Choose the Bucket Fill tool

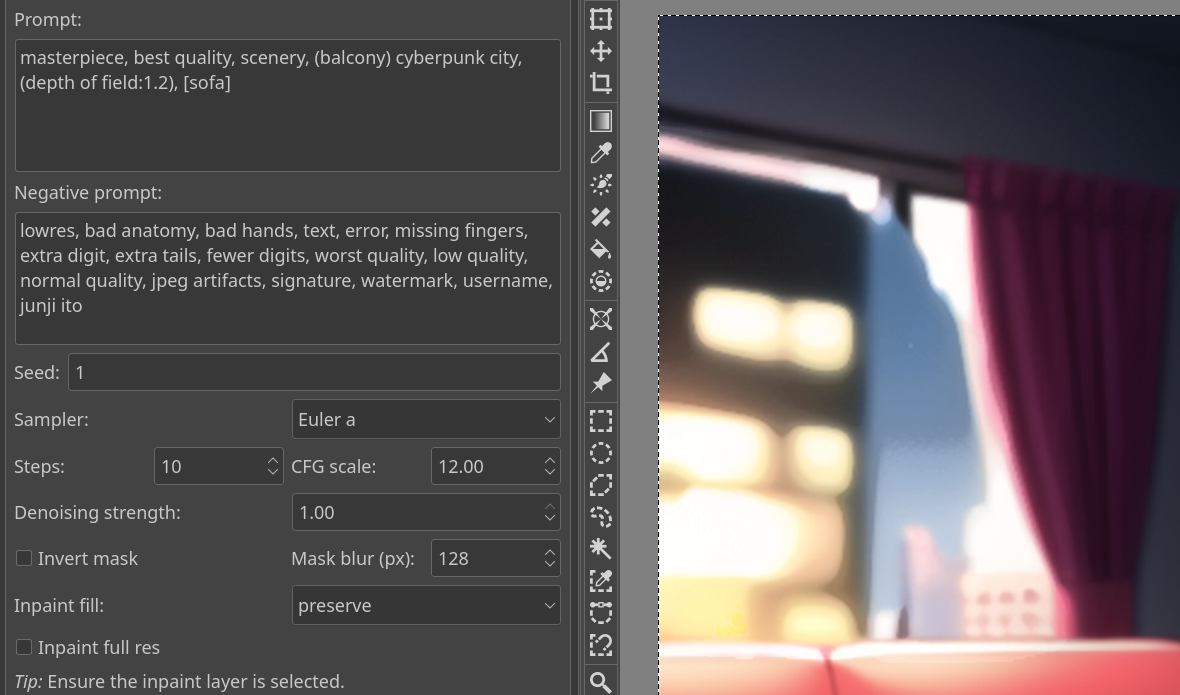(x=601, y=249)
